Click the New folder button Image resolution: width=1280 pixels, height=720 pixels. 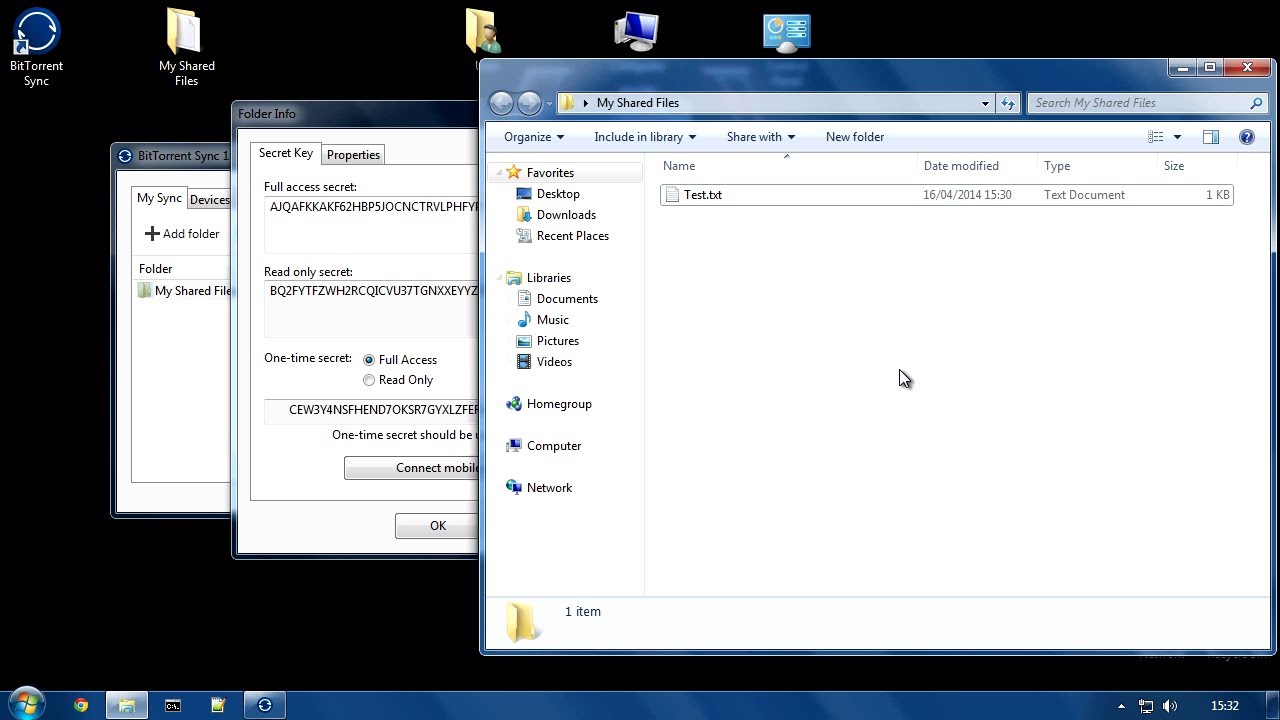[x=855, y=137]
